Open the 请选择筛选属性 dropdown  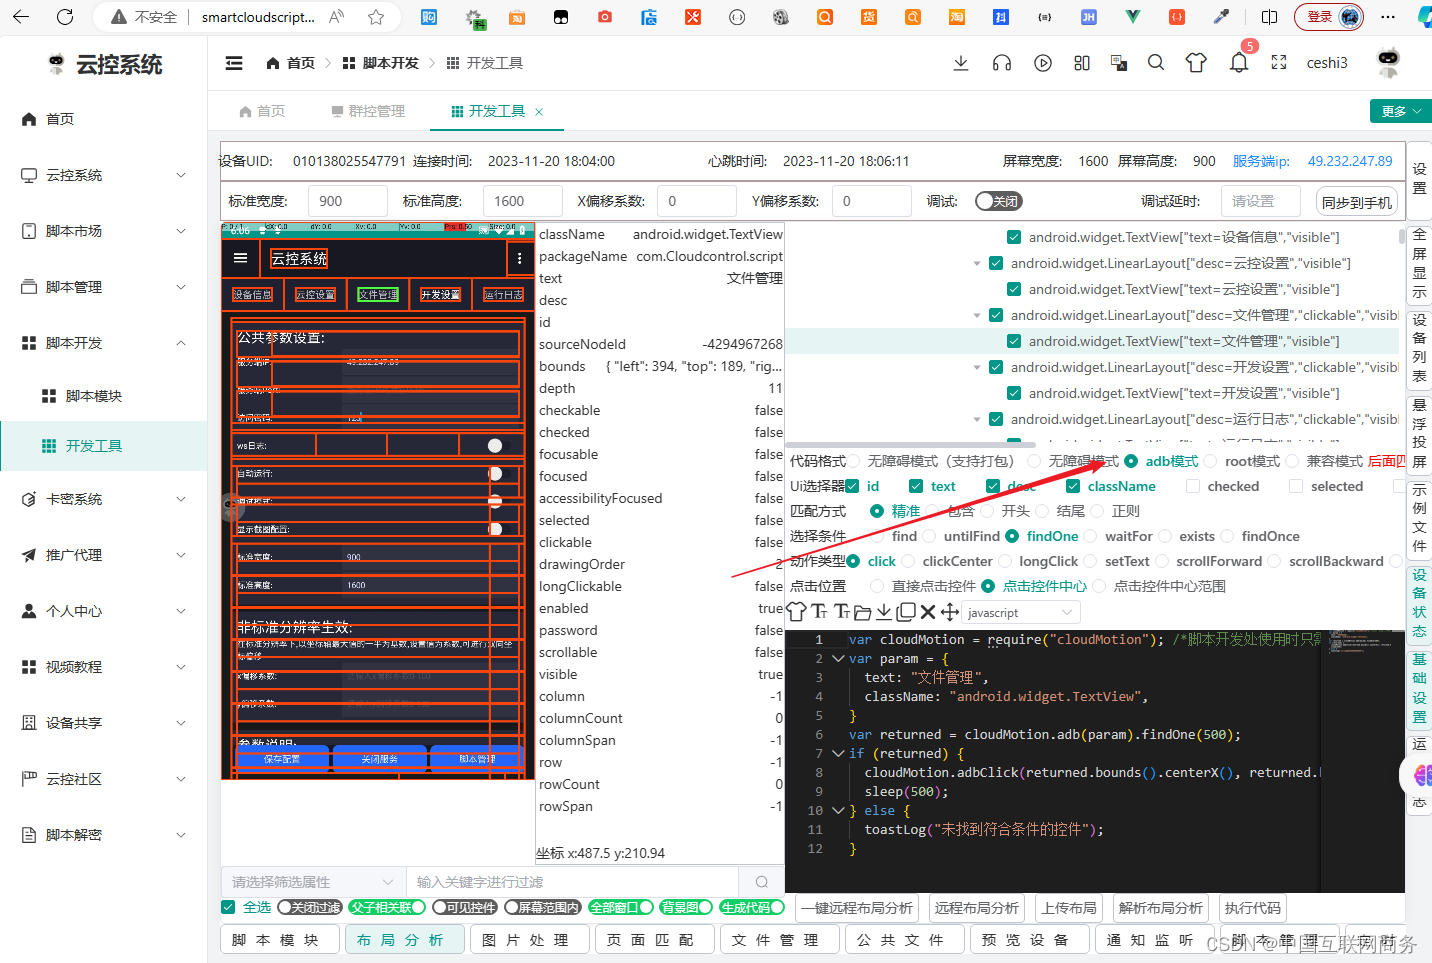tap(313, 882)
